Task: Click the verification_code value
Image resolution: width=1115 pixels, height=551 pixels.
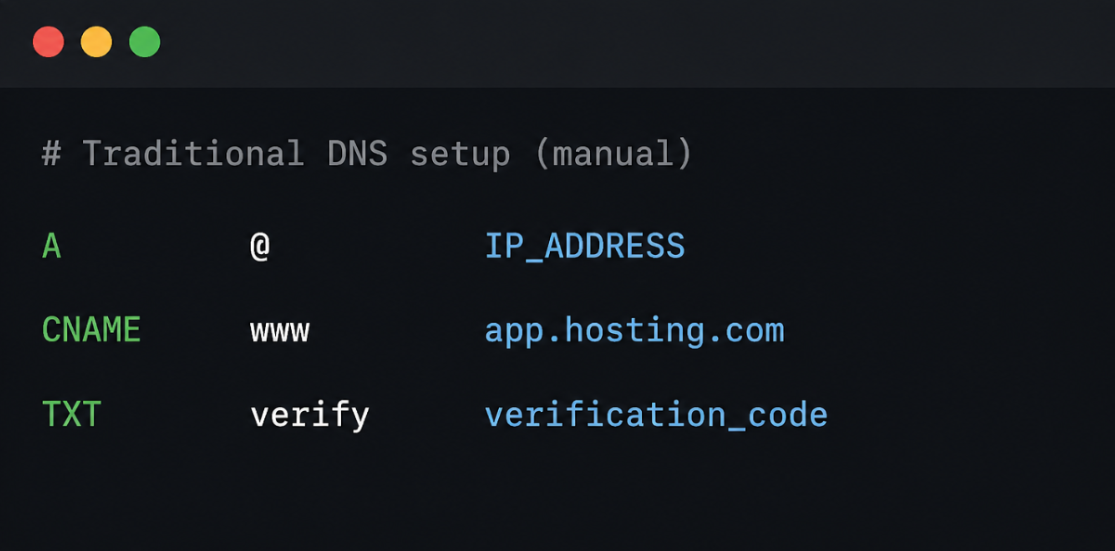Action: [656, 415]
